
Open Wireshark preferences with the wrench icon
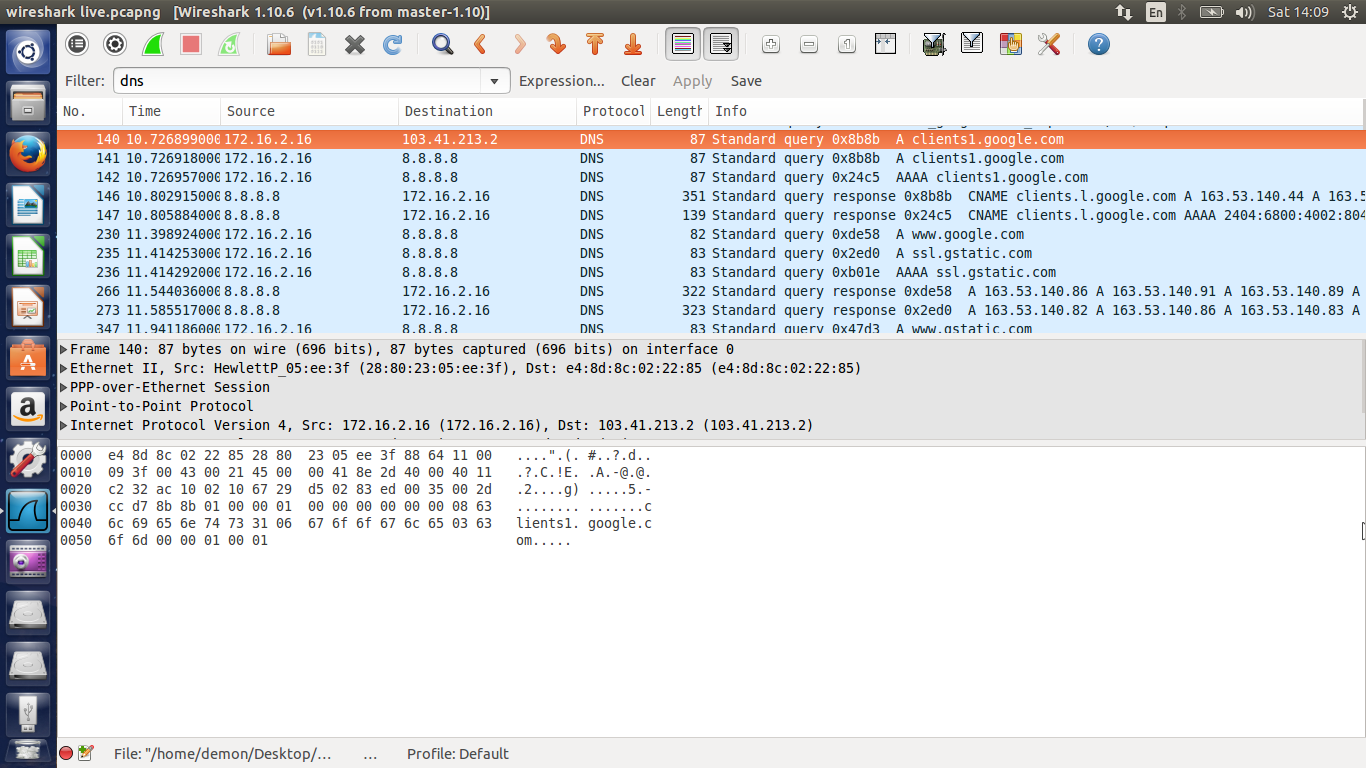[x=1049, y=44]
